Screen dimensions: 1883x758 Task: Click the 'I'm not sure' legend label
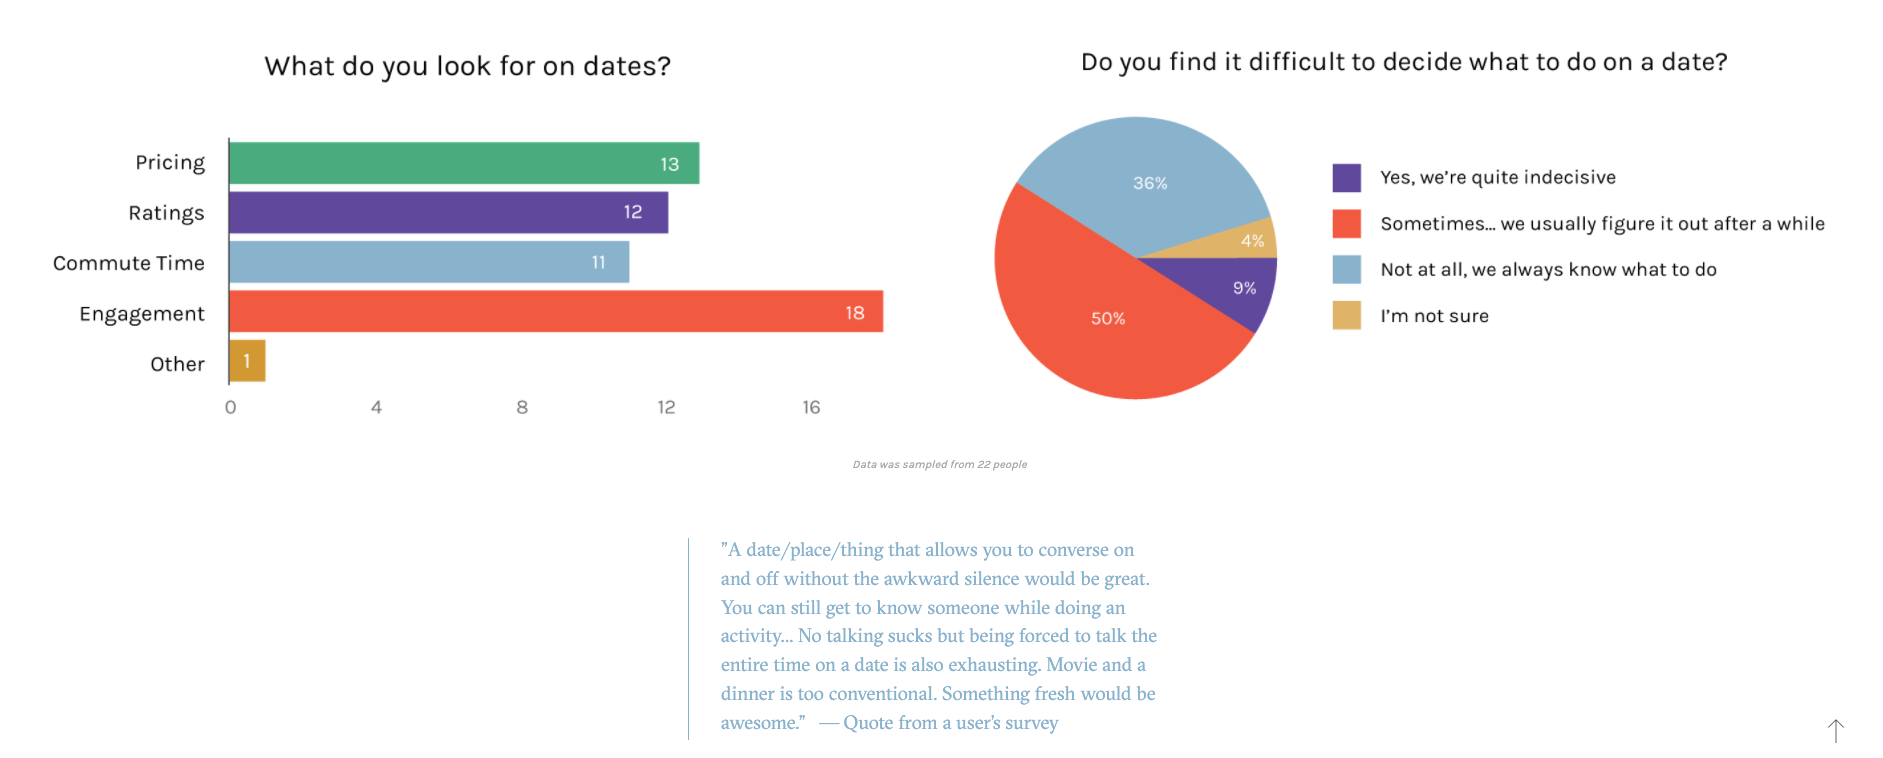1434,316
